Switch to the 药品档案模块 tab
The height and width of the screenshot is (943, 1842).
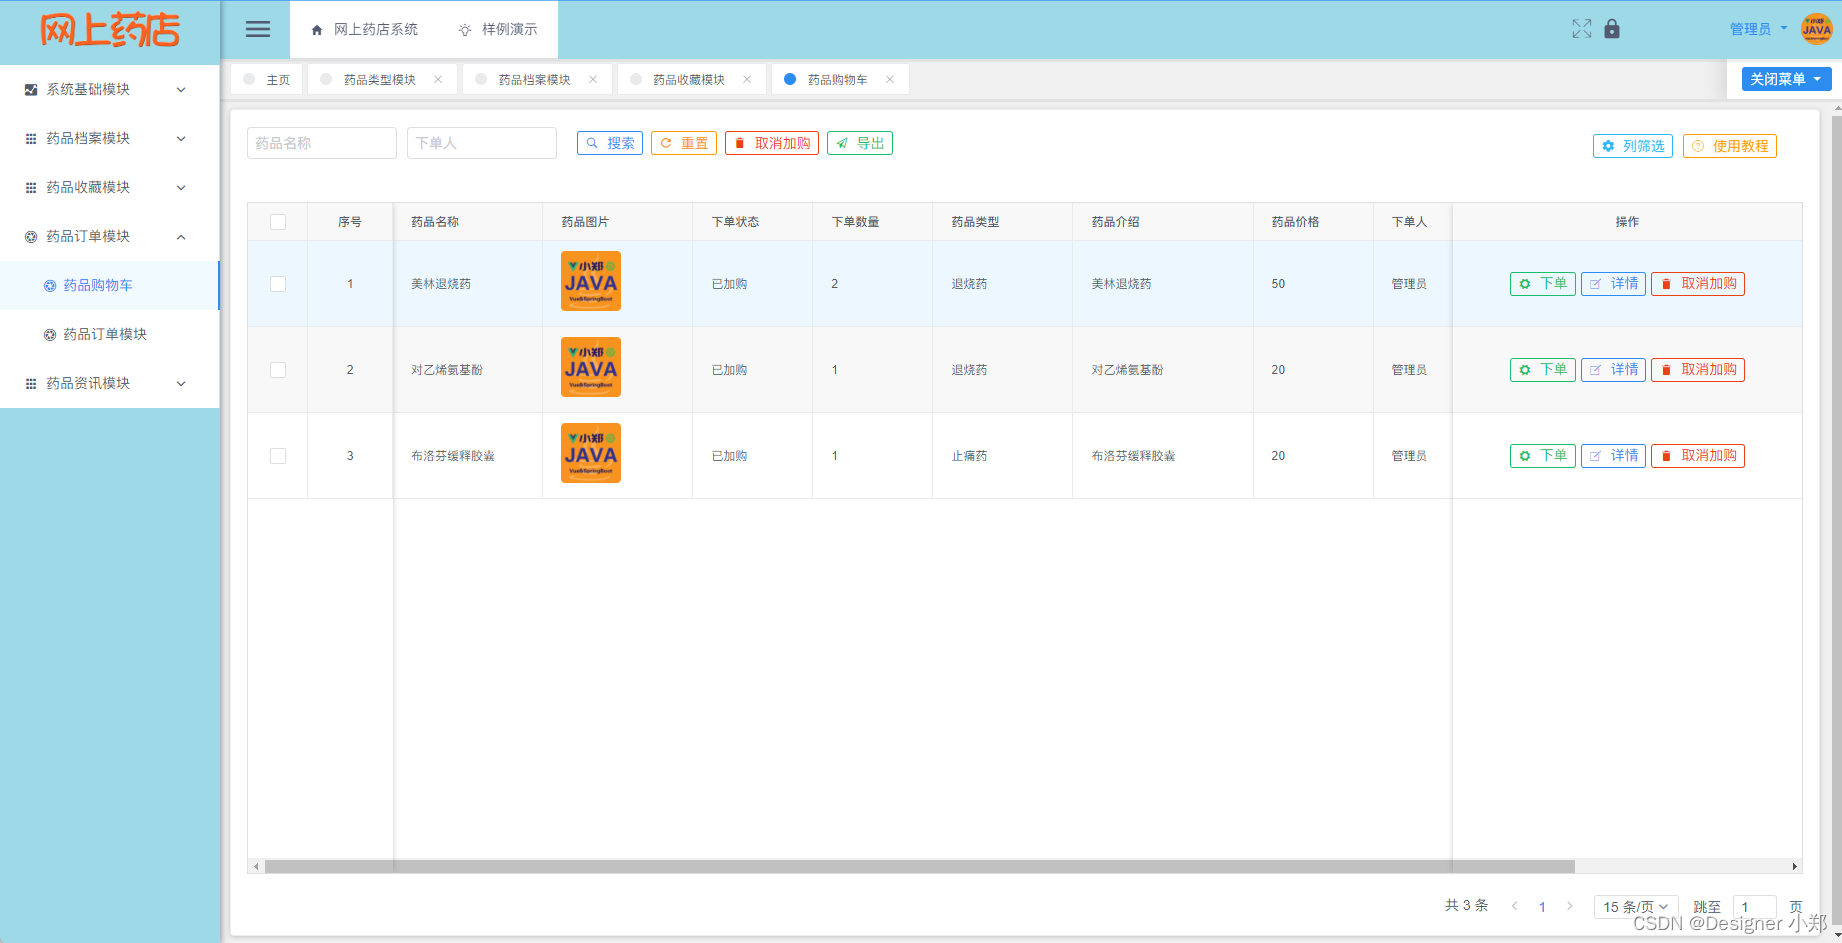click(535, 79)
